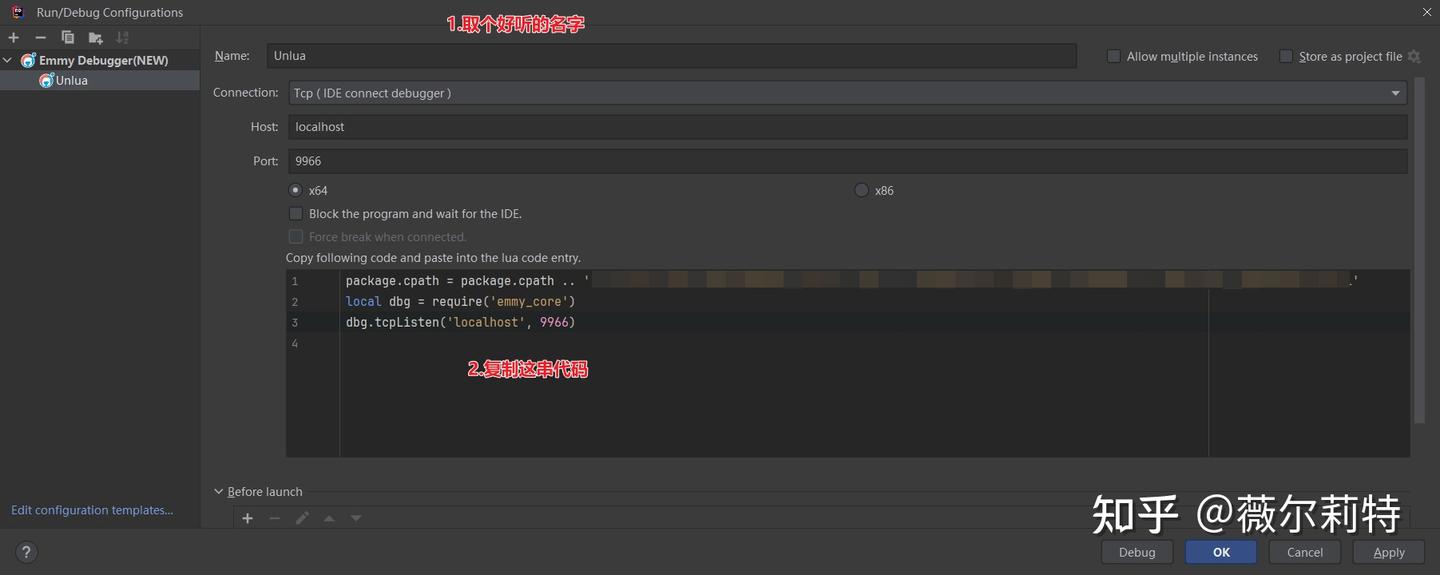Copy configuration via the duplicate icon
The height and width of the screenshot is (575, 1440).
[x=68, y=37]
